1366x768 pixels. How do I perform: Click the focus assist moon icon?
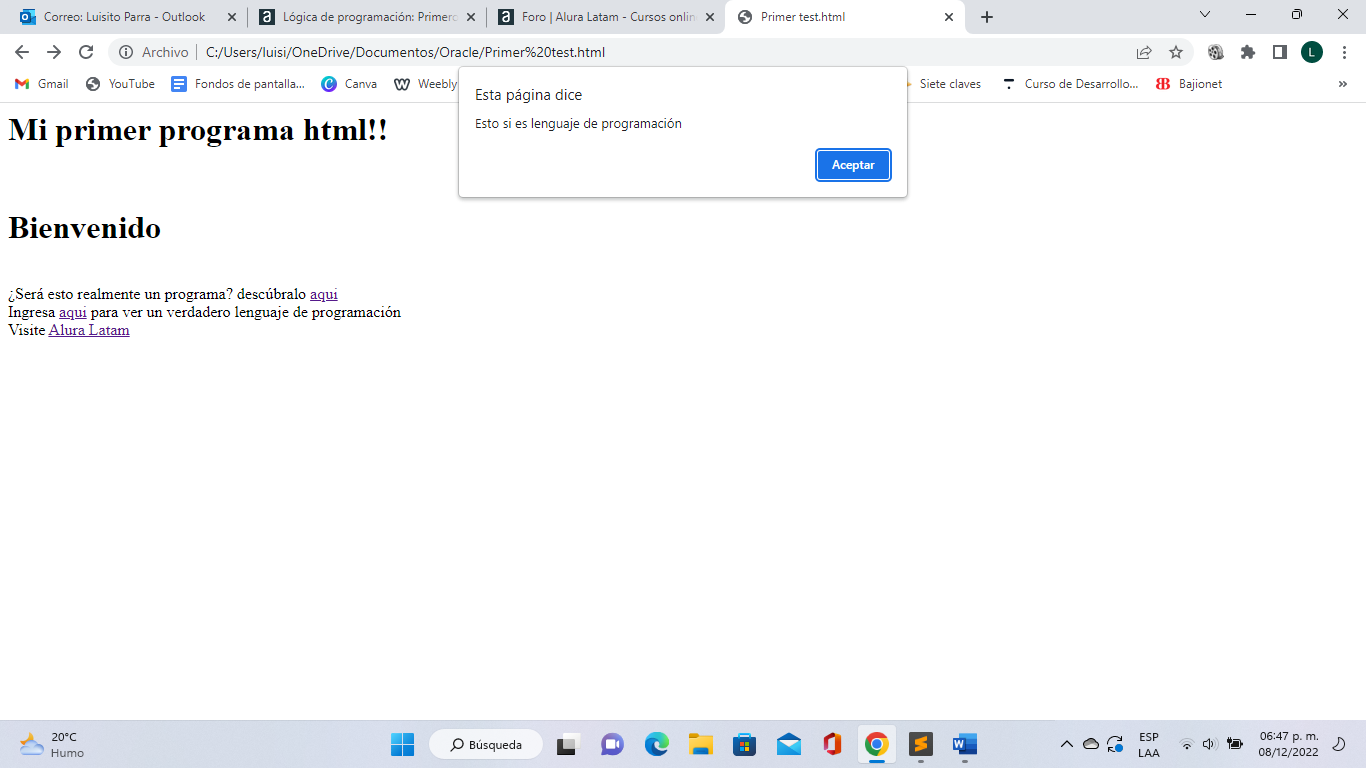coord(1340,744)
